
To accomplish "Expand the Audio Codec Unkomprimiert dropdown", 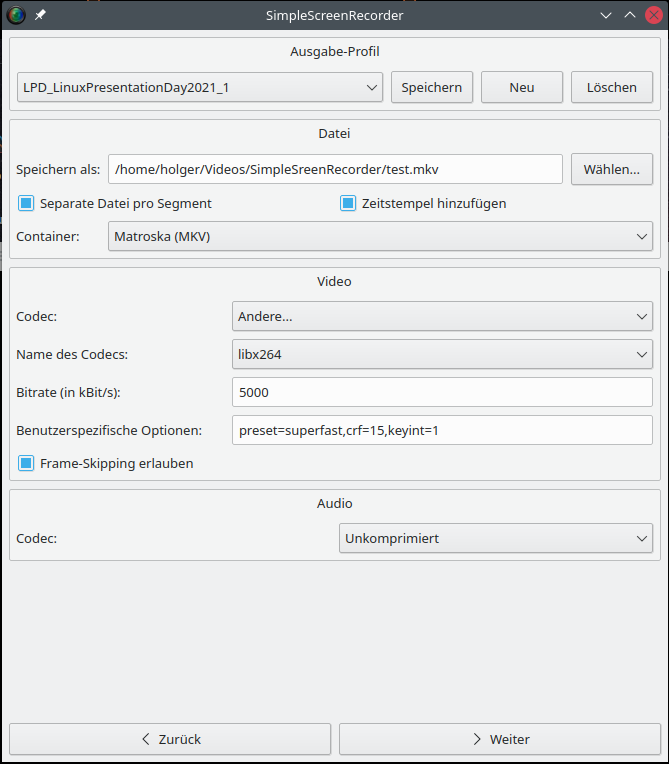I will (x=496, y=538).
